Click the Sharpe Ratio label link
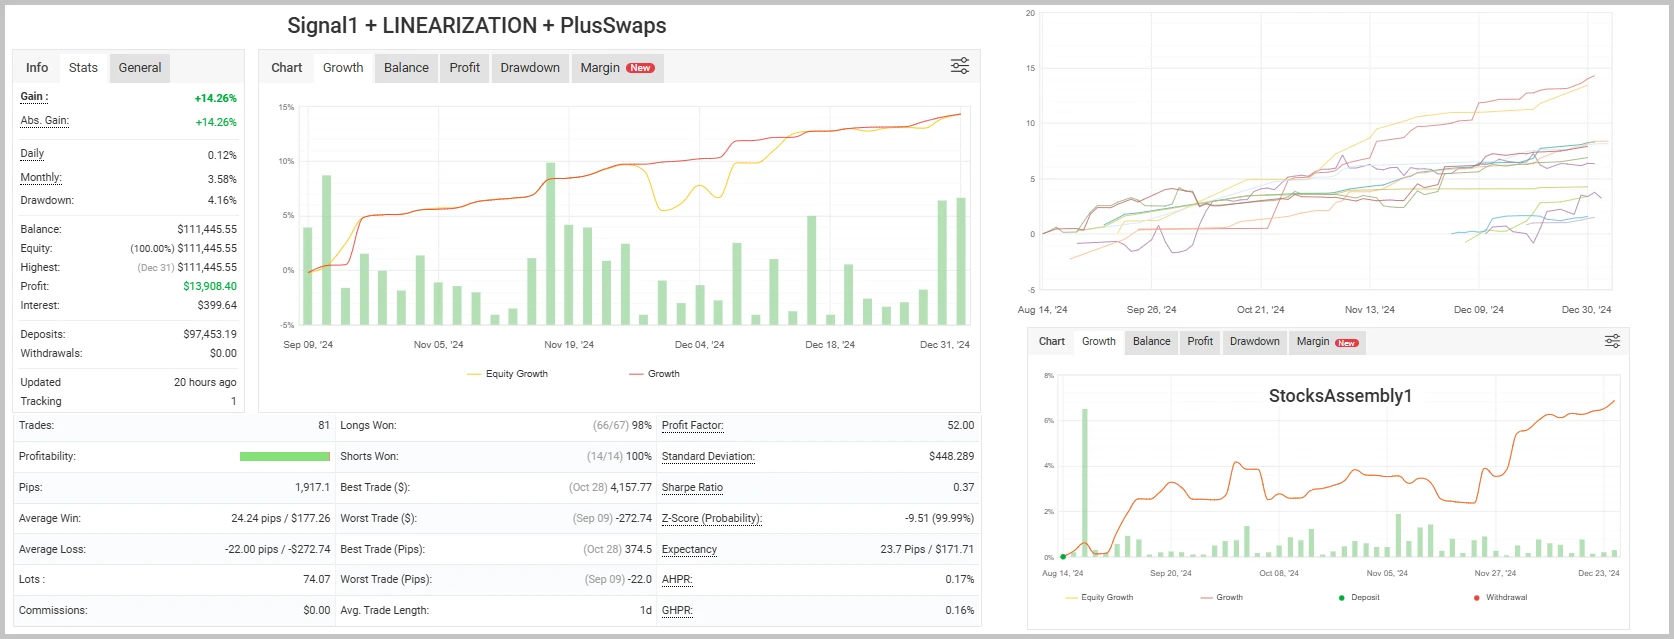The height and width of the screenshot is (639, 1674). (x=692, y=488)
